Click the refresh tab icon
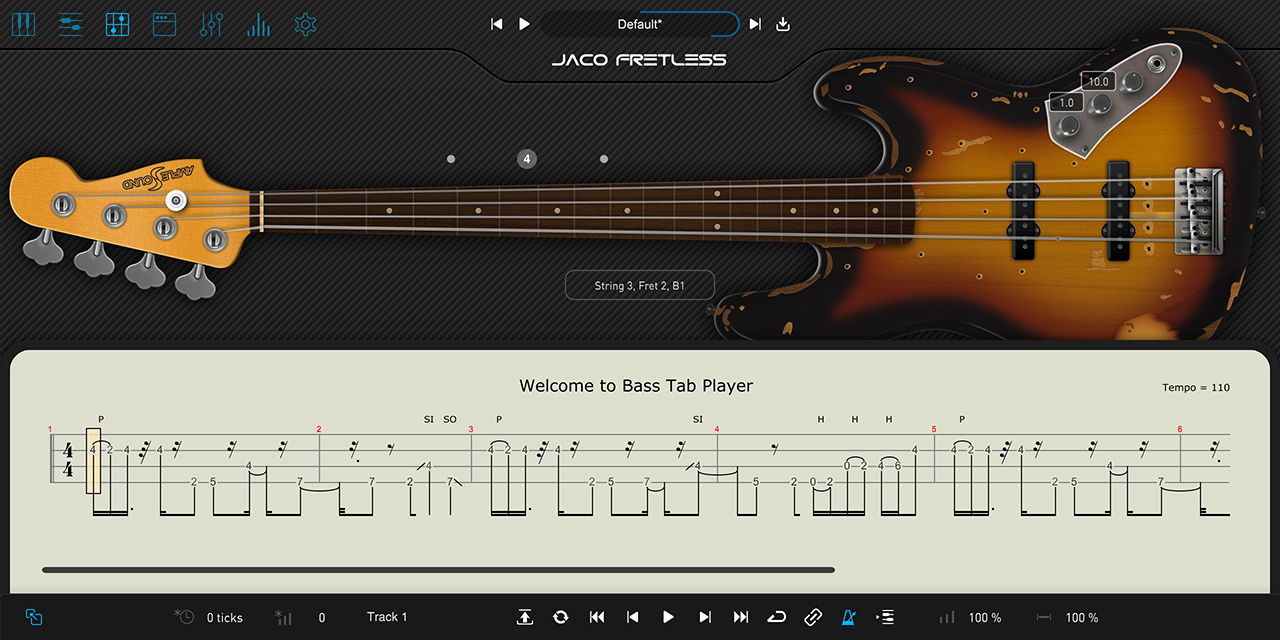Viewport: 1280px width, 640px height. click(x=560, y=617)
